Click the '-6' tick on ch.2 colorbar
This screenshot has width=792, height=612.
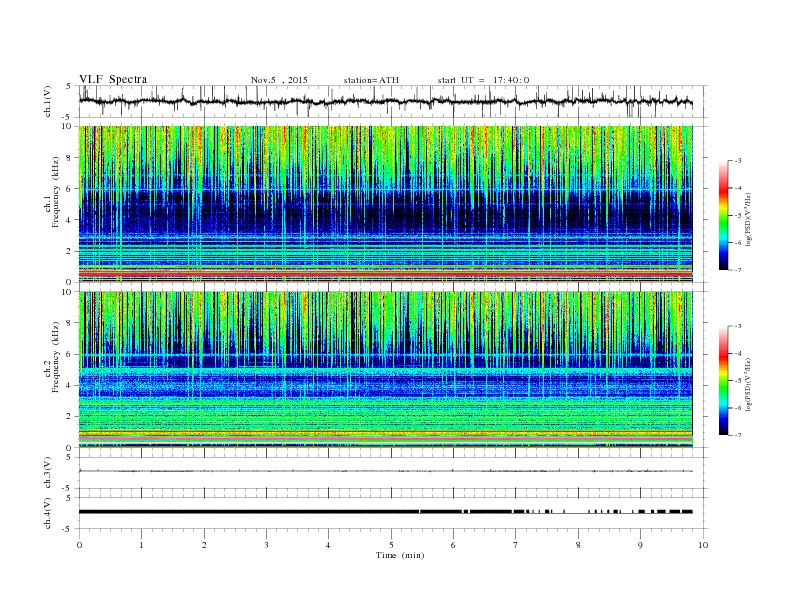click(737, 408)
